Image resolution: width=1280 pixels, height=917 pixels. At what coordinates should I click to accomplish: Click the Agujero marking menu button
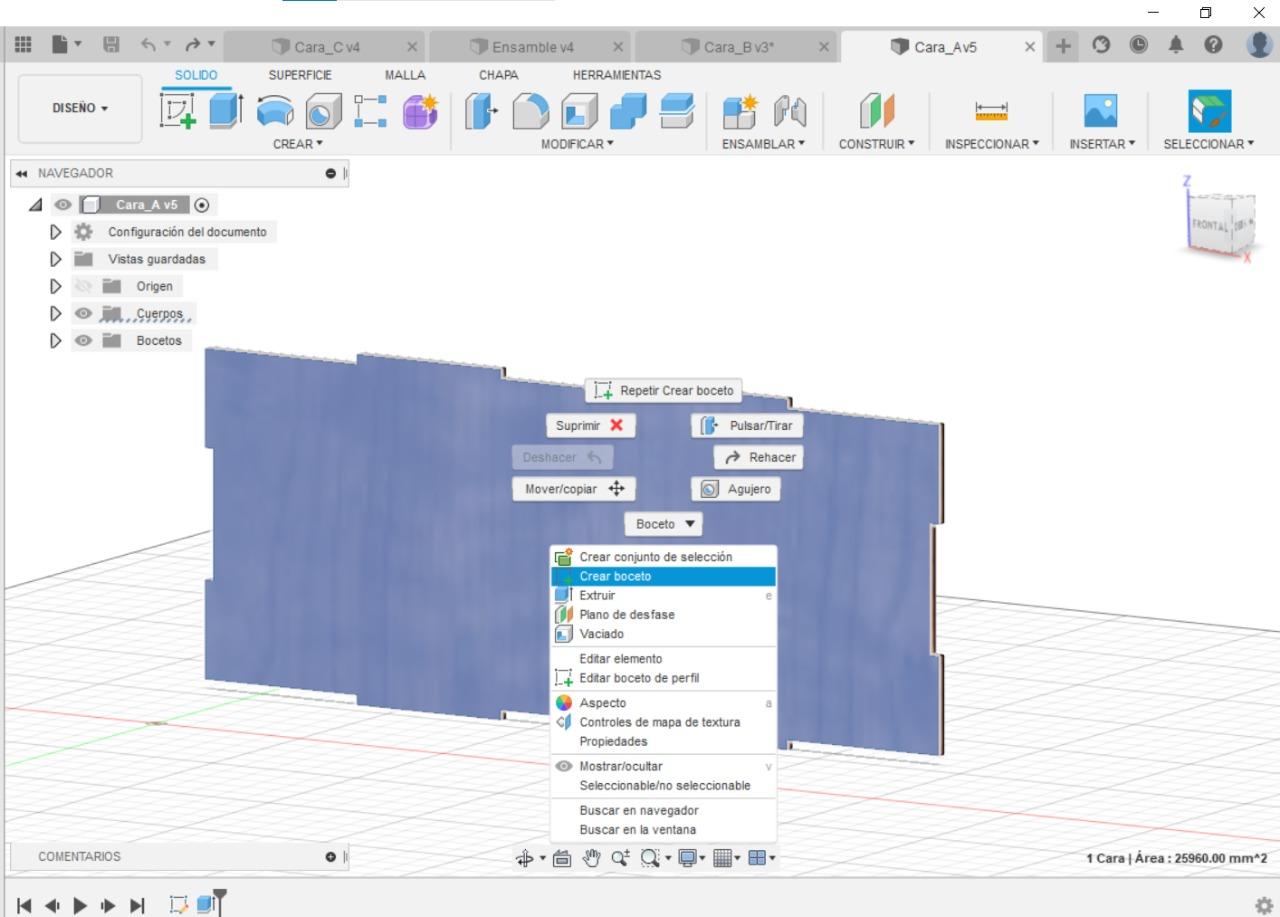[736, 489]
